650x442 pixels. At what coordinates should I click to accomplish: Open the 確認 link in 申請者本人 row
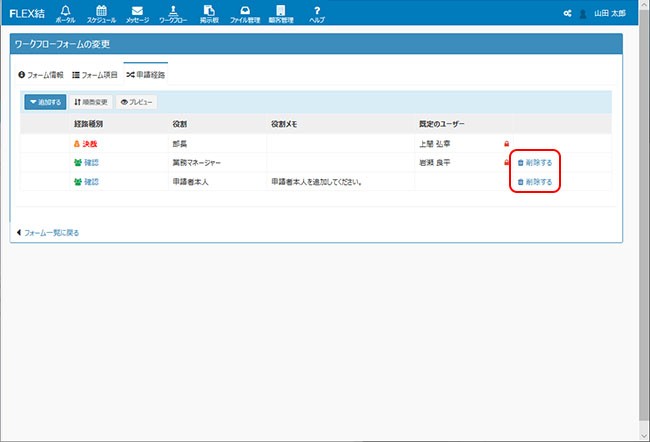[92, 182]
